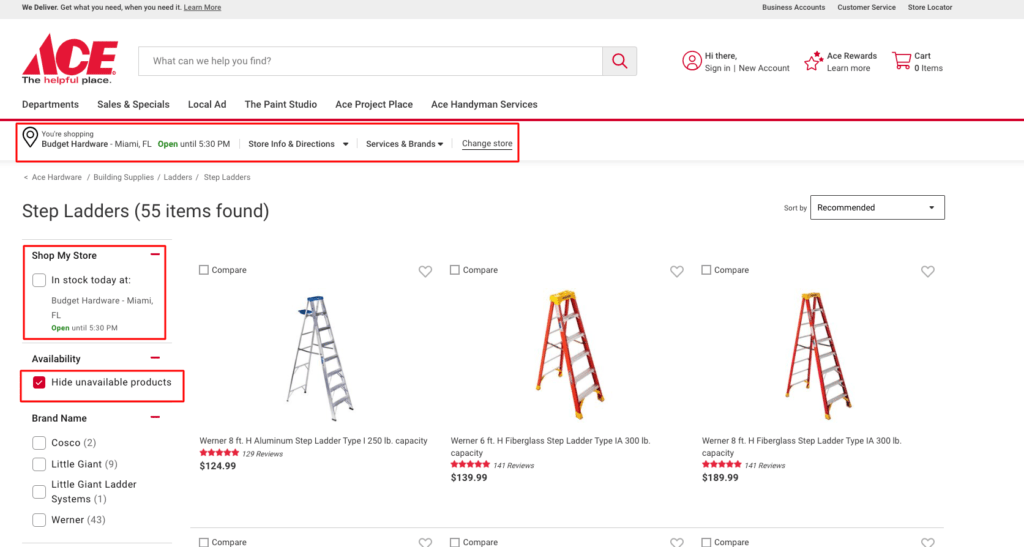Favorite the Werner 8 ft. Fiberglass ladder heart

[x=927, y=271]
